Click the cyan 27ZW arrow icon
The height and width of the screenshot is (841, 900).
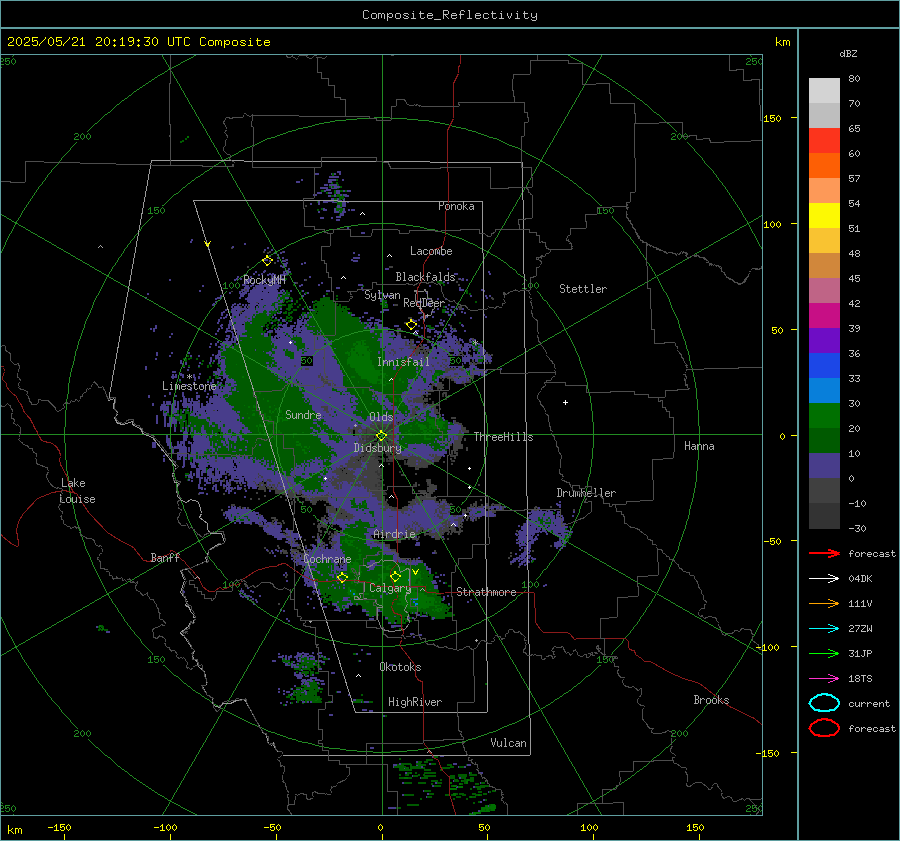click(824, 629)
